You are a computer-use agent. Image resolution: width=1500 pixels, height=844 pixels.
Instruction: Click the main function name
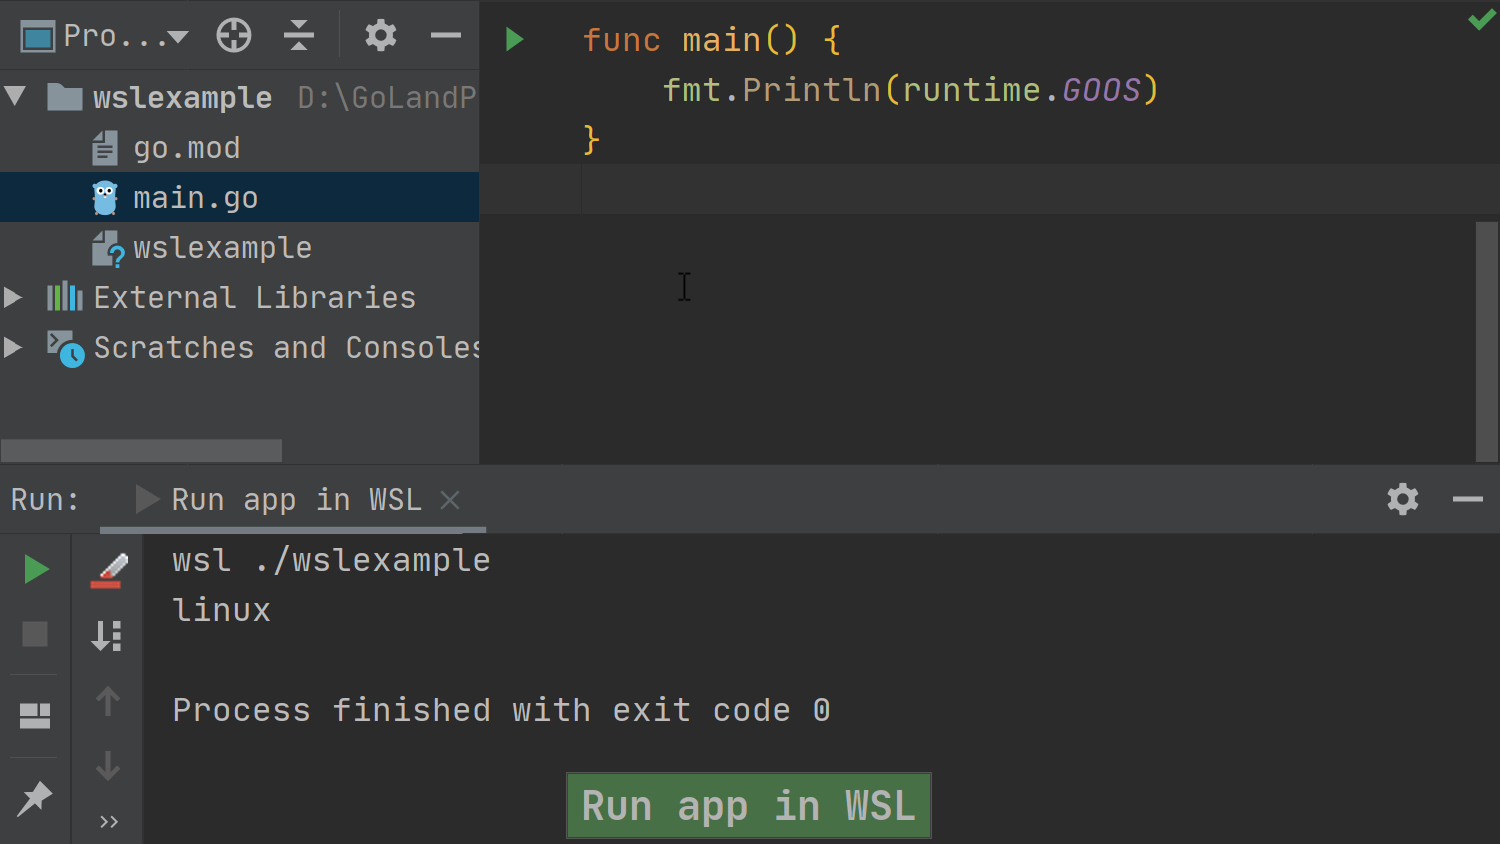tap(722, 40)
